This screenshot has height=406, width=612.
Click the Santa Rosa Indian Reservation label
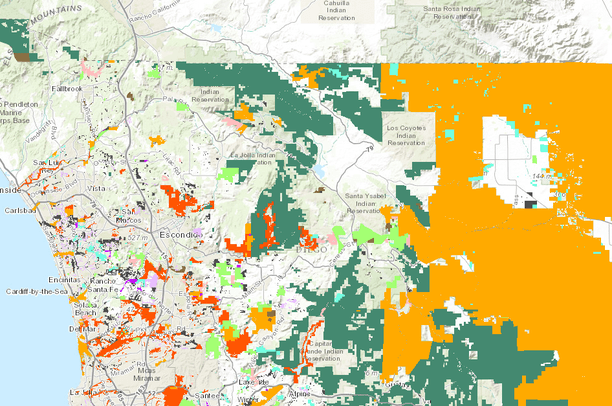click(452, 12)
